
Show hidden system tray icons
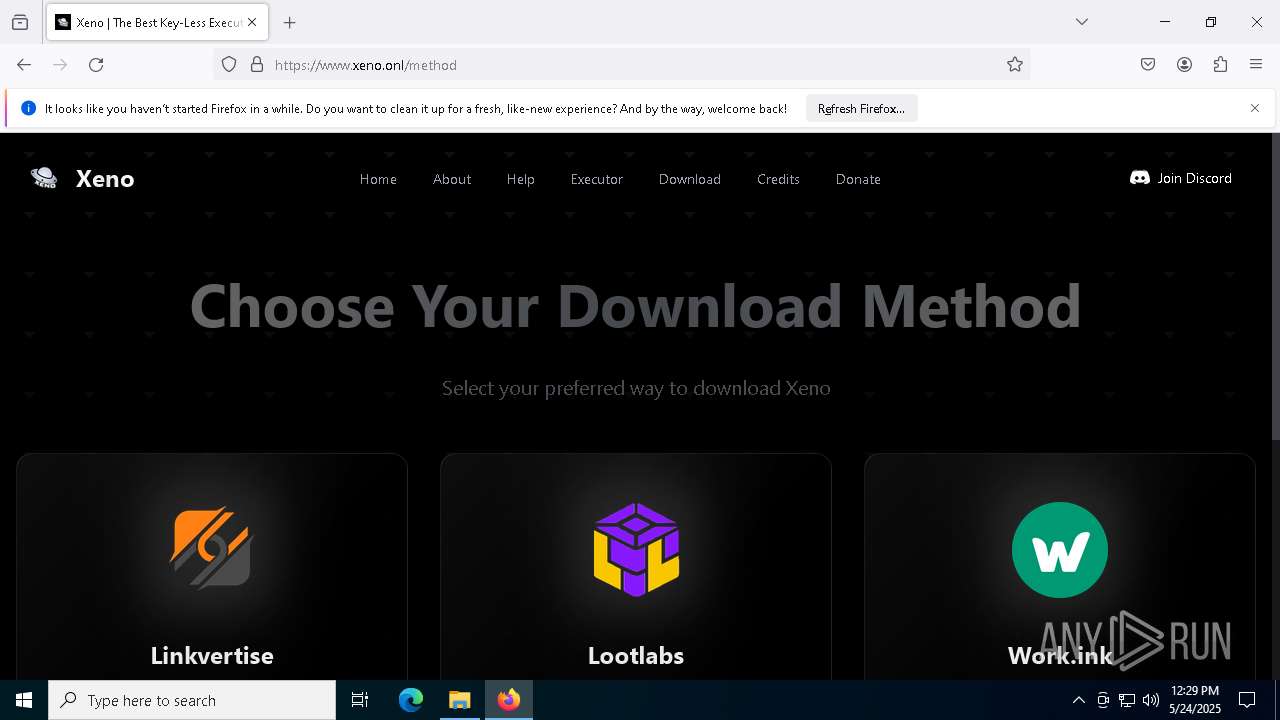click(1079, 700)
